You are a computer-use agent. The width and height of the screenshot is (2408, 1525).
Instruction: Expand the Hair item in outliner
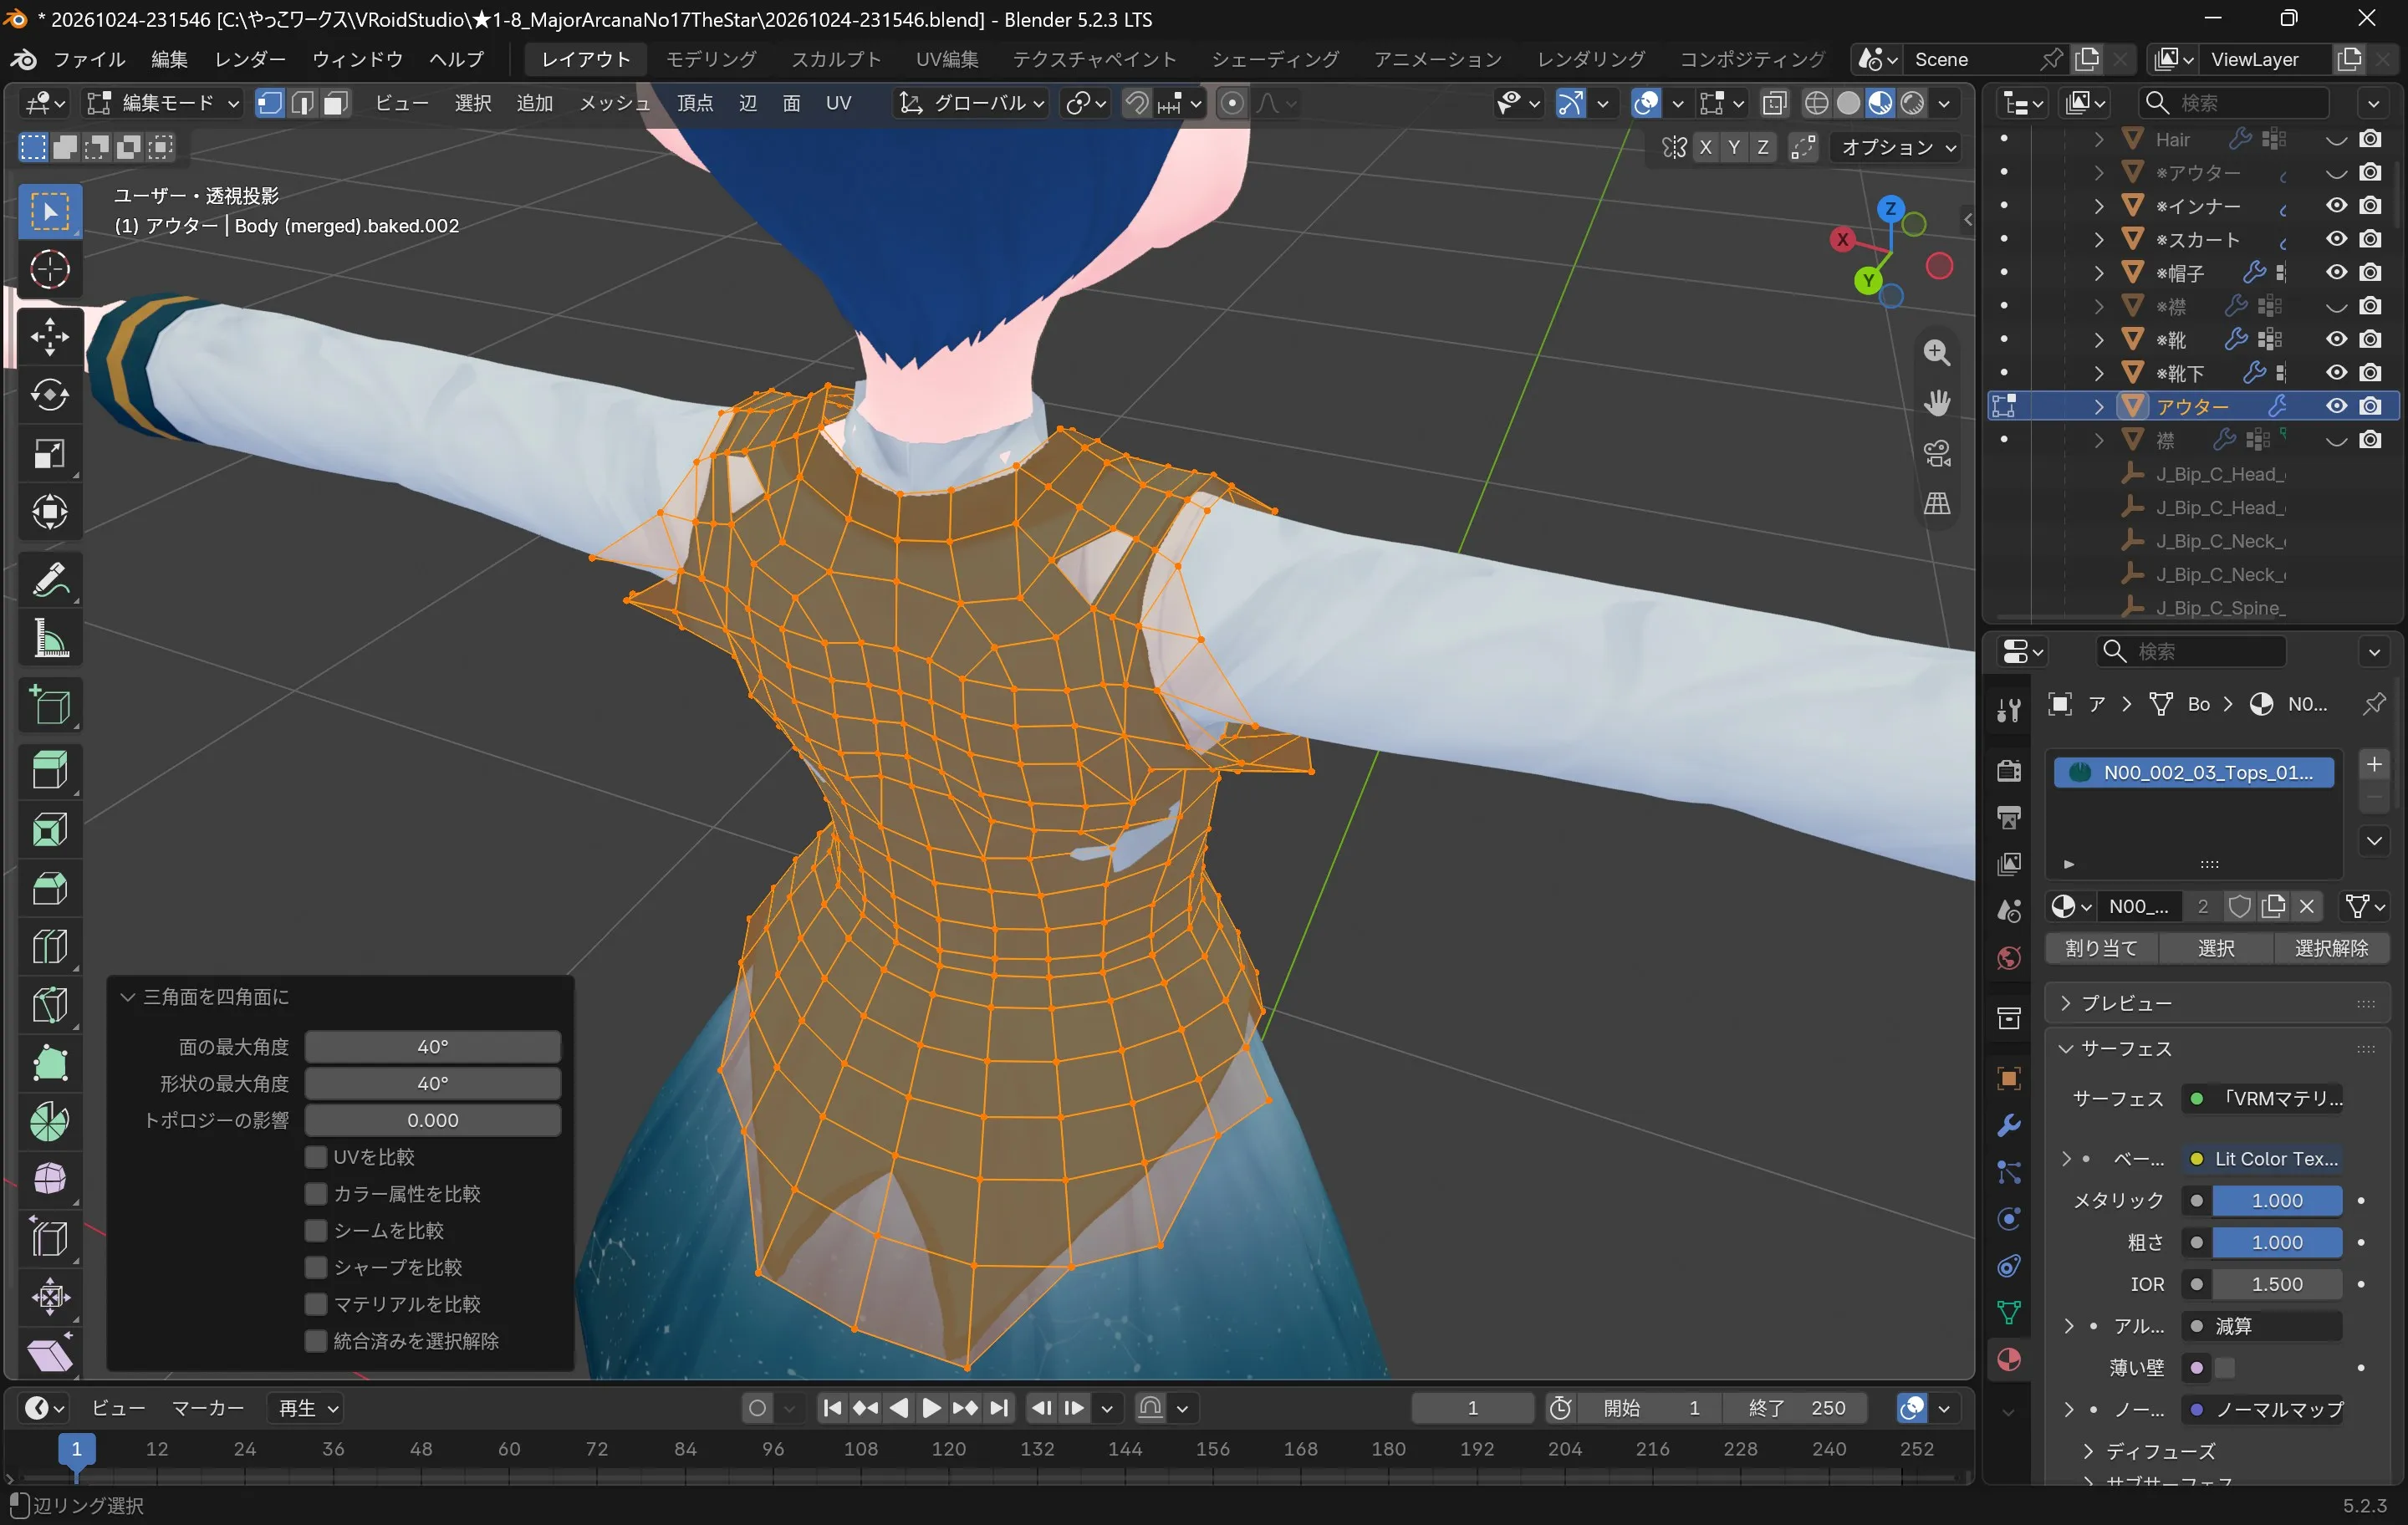(2099, 139)
